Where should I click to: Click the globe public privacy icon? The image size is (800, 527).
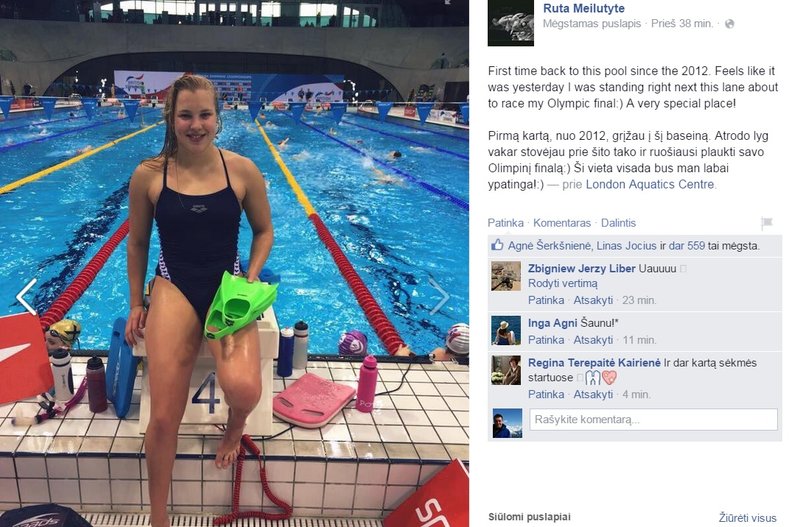(730, 24)
